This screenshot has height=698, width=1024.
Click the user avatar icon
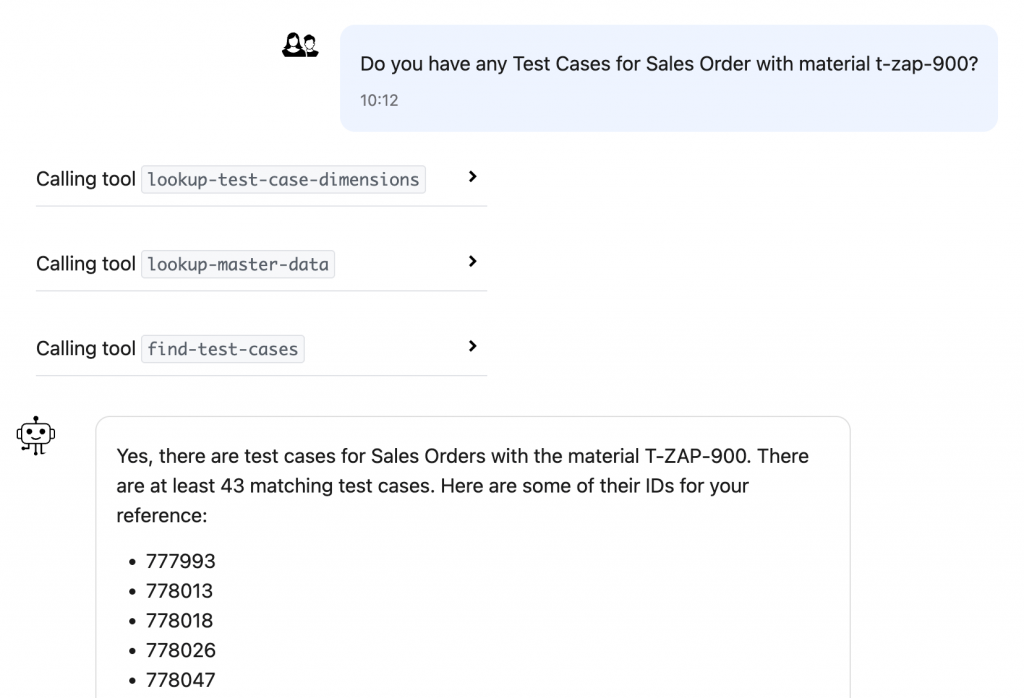(x=300, y=45)
